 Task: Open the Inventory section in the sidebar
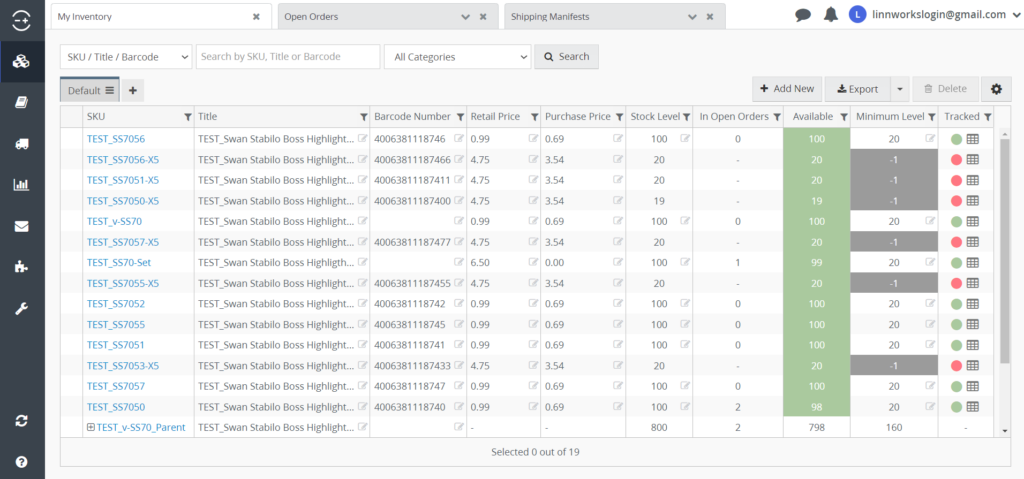pyautogui.click(x=22, y=61)
